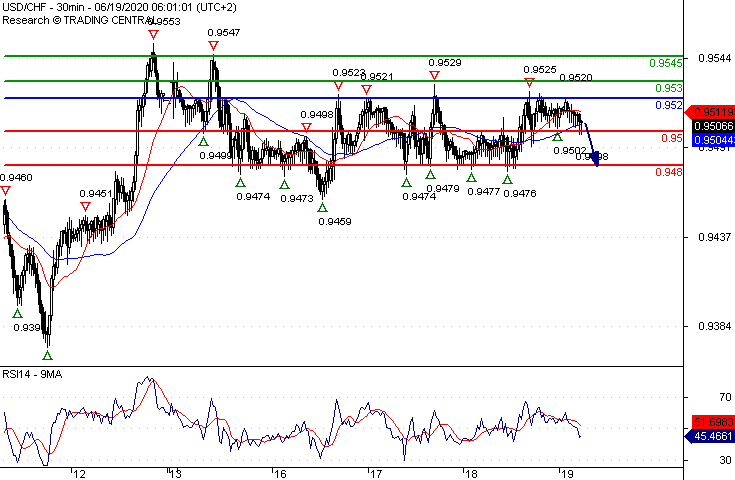Select the green triangle marker above the 0.9477 label
735x480 pixels.
click(472, 177)
